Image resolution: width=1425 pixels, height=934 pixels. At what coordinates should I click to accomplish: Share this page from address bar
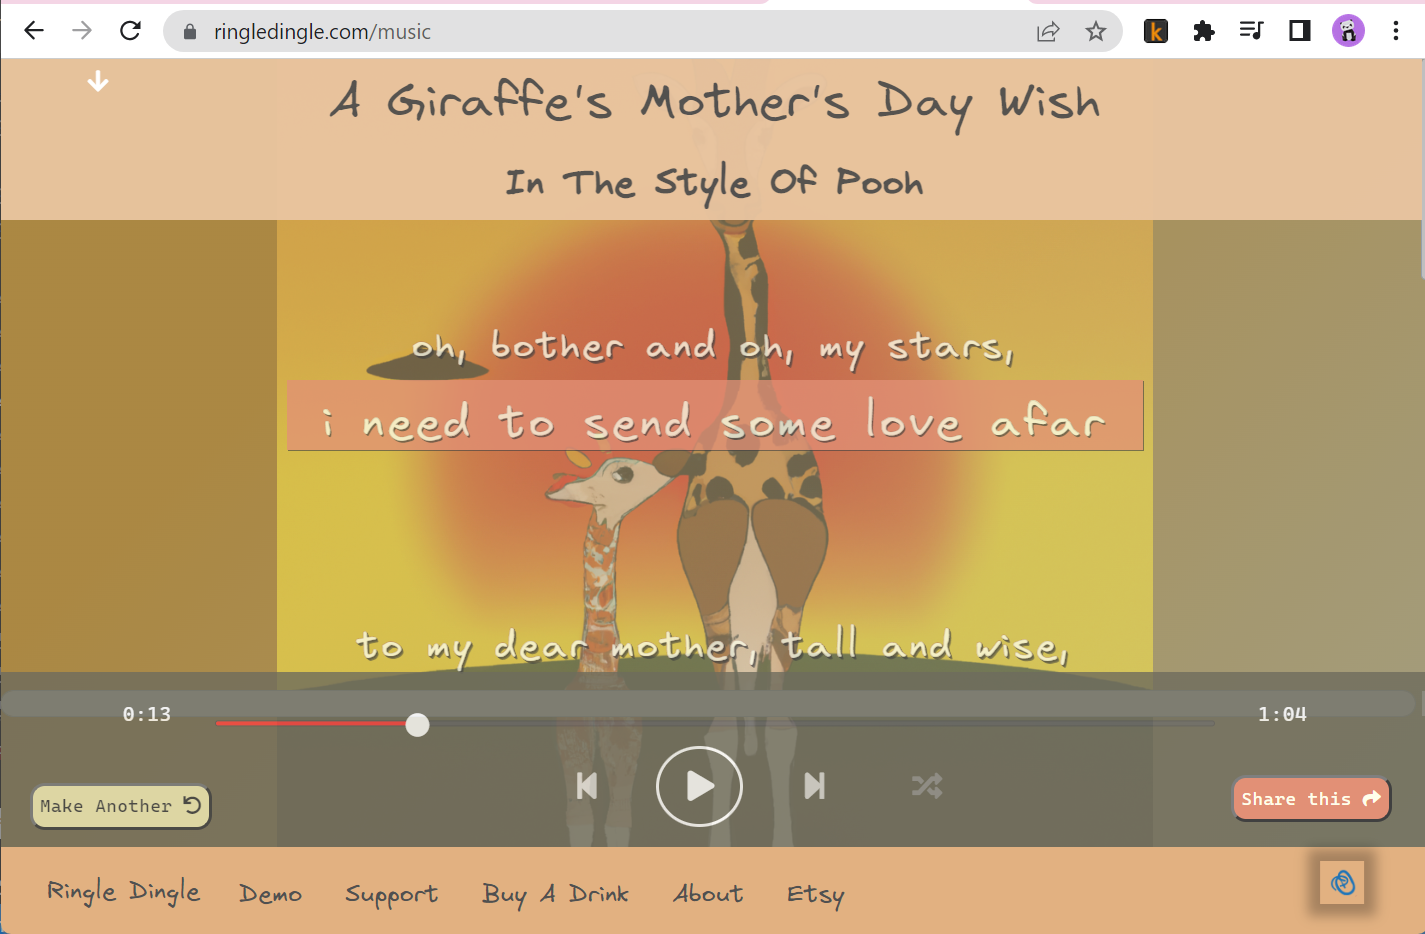pos(1047,32)
